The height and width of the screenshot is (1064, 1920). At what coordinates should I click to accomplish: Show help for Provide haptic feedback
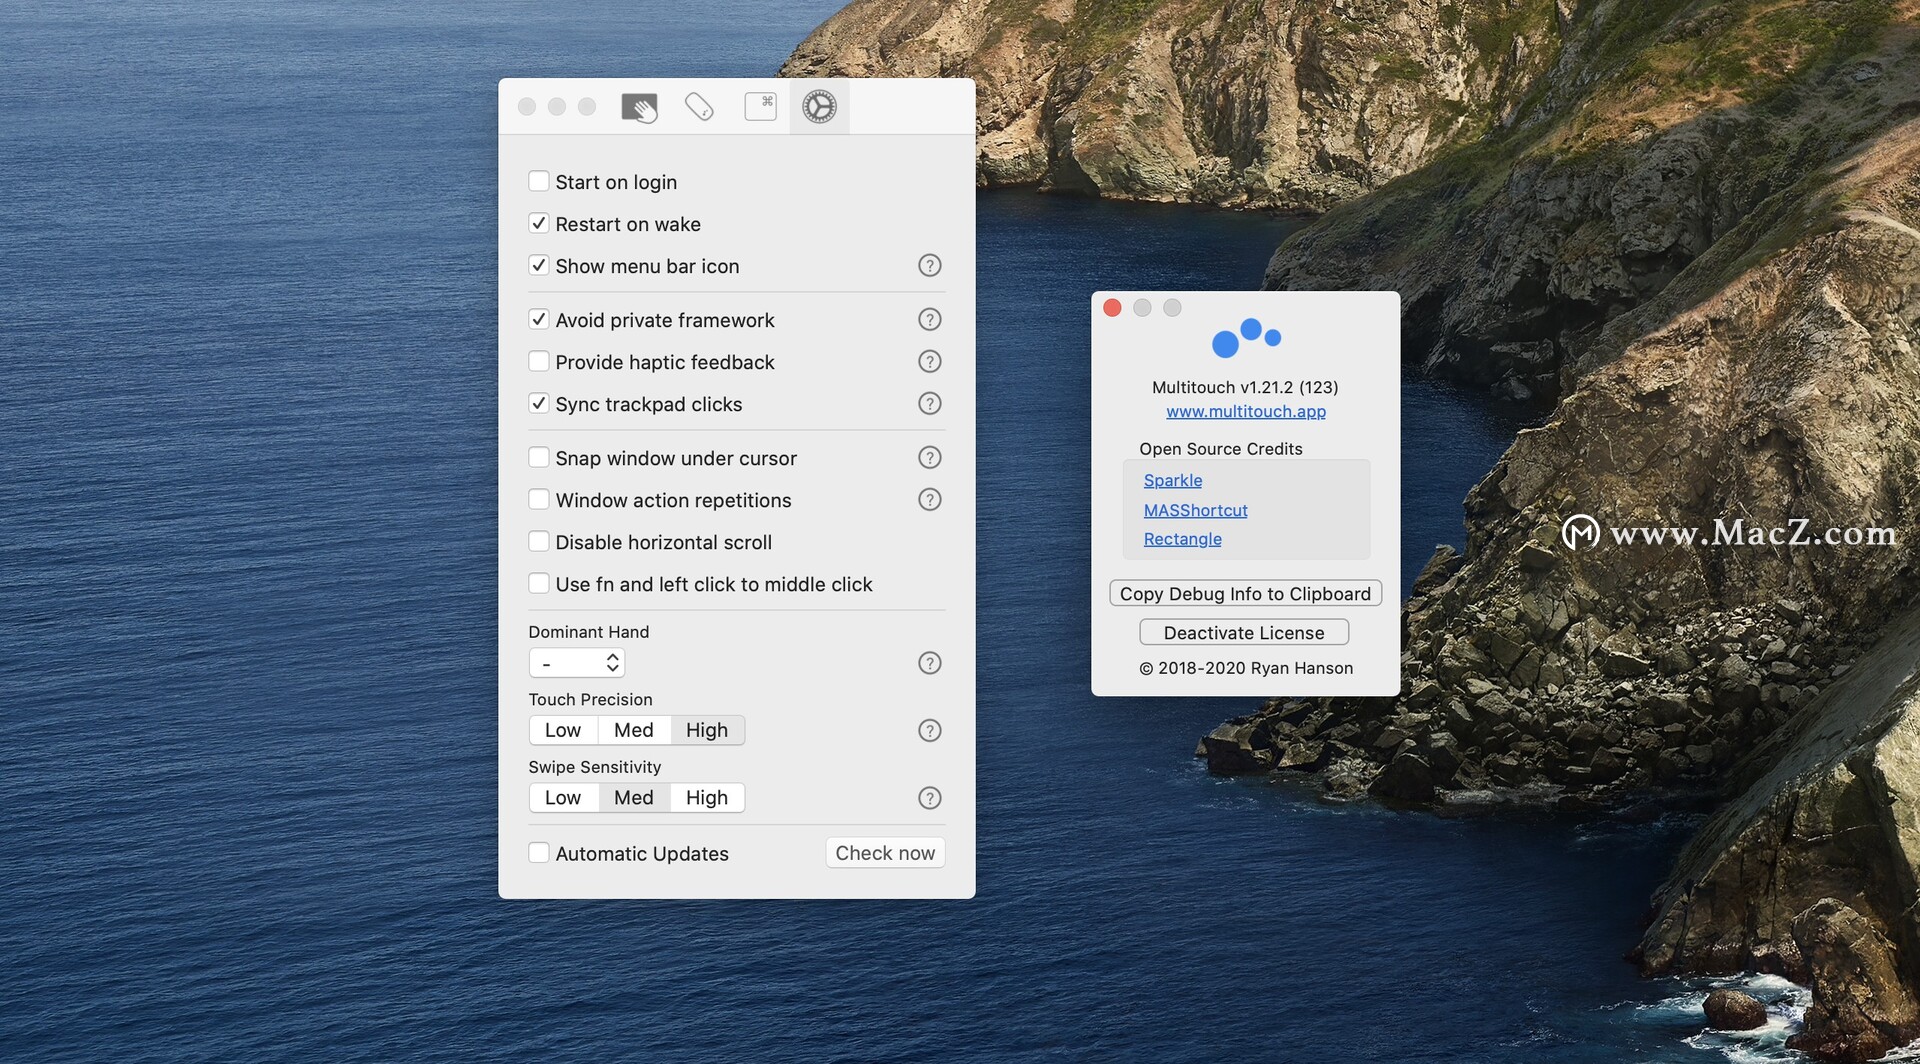coord(929,362)
